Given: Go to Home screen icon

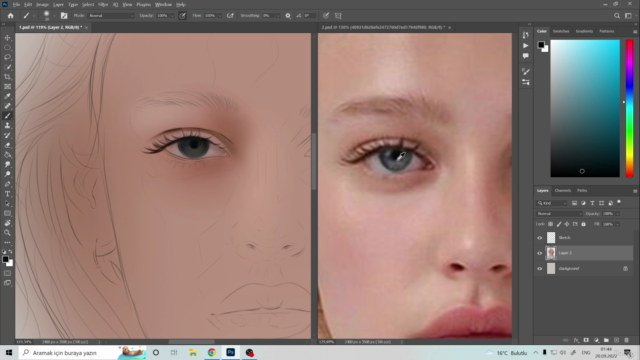Looking at the screenshot, I should tap(11, 16).
